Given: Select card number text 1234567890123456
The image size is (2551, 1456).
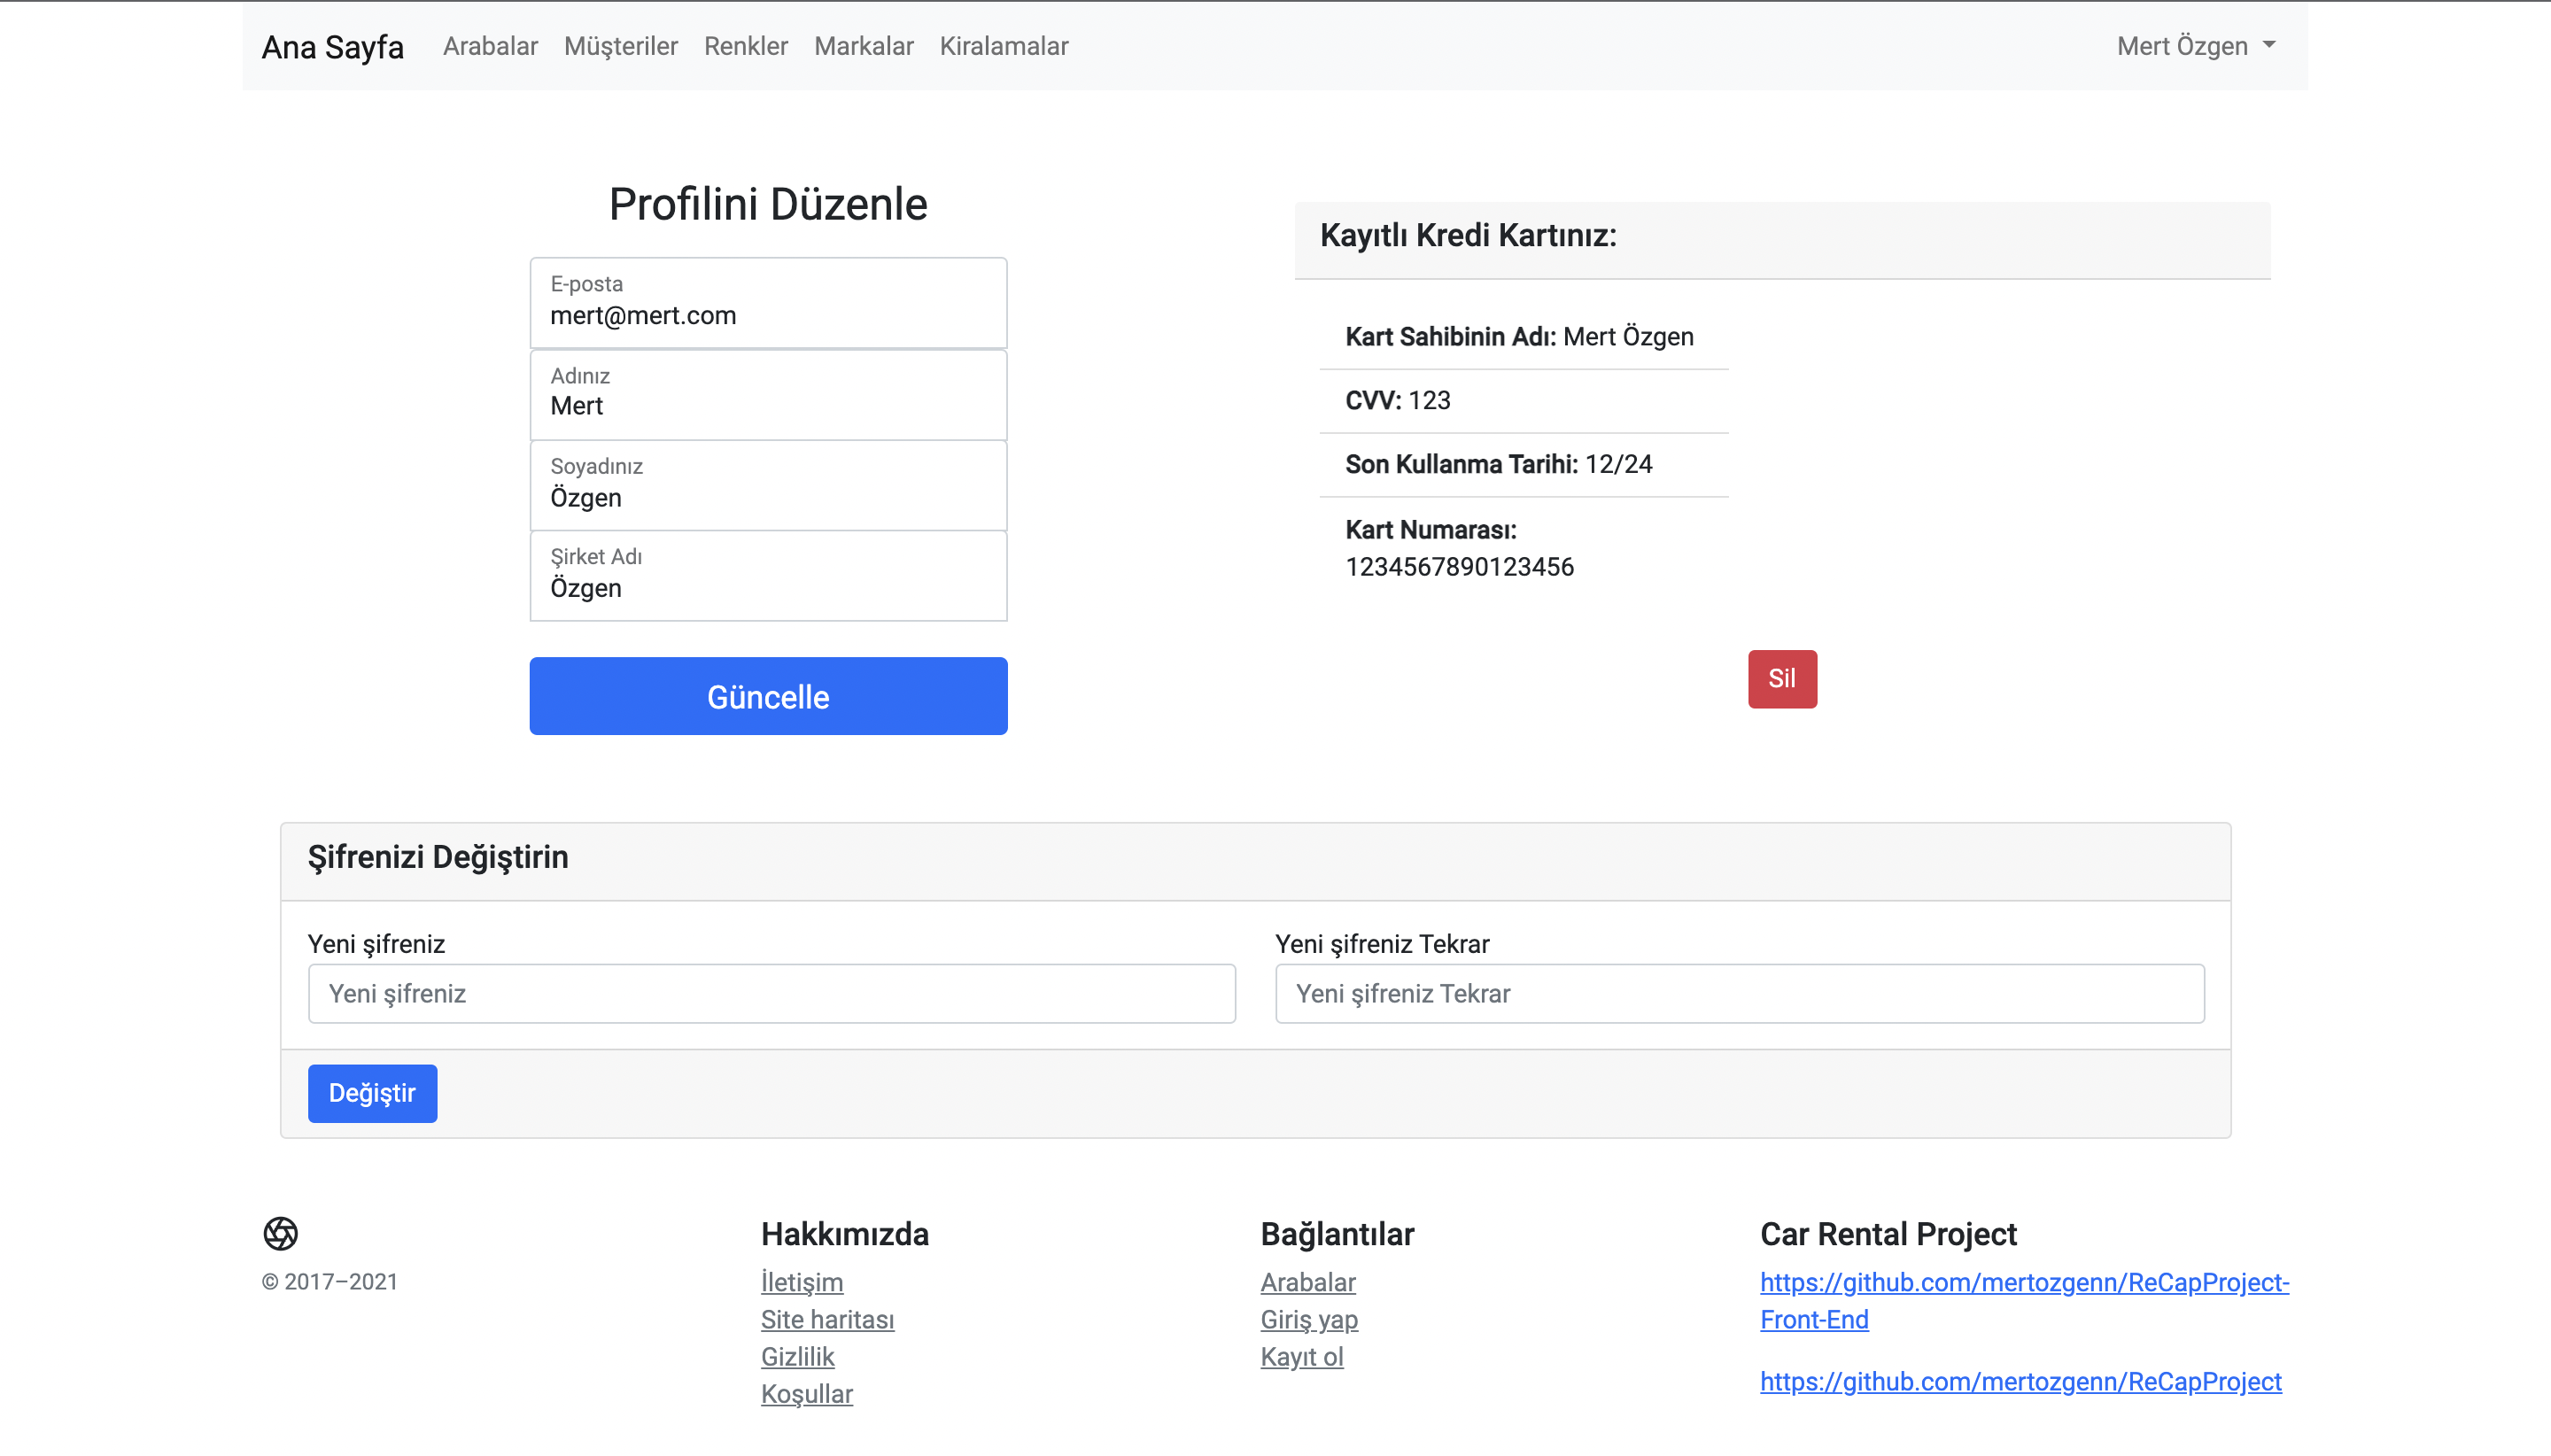Looking at the screenshot, I should [x=1460, y=567].
